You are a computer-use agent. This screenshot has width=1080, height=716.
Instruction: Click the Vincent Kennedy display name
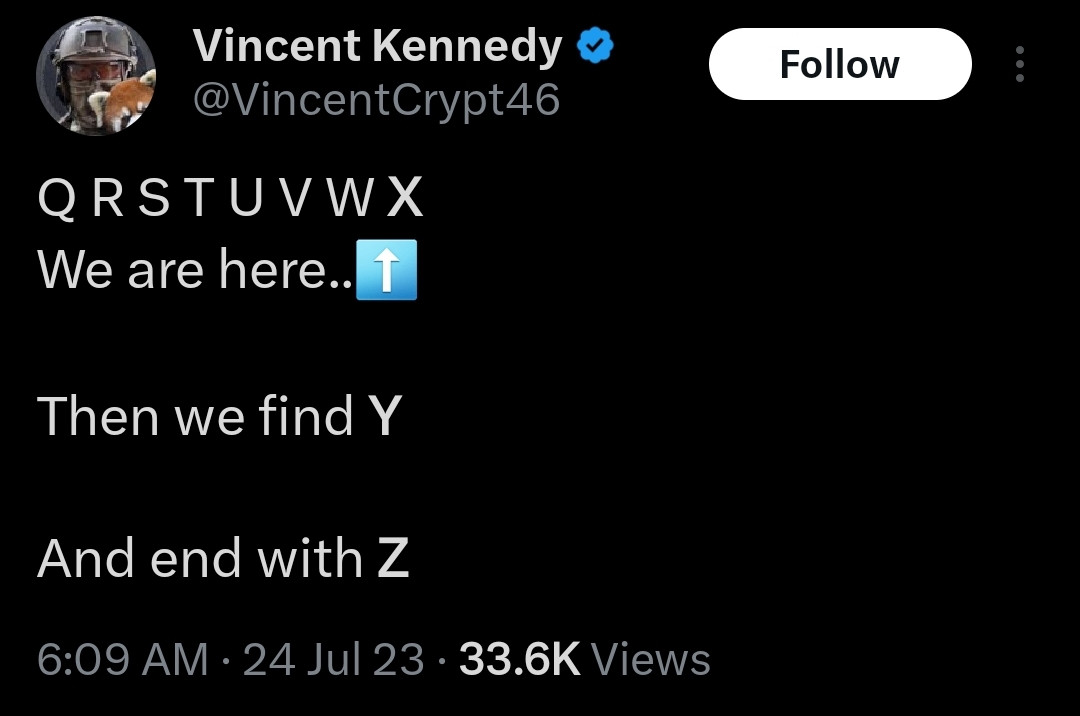(x=376, y=46)
